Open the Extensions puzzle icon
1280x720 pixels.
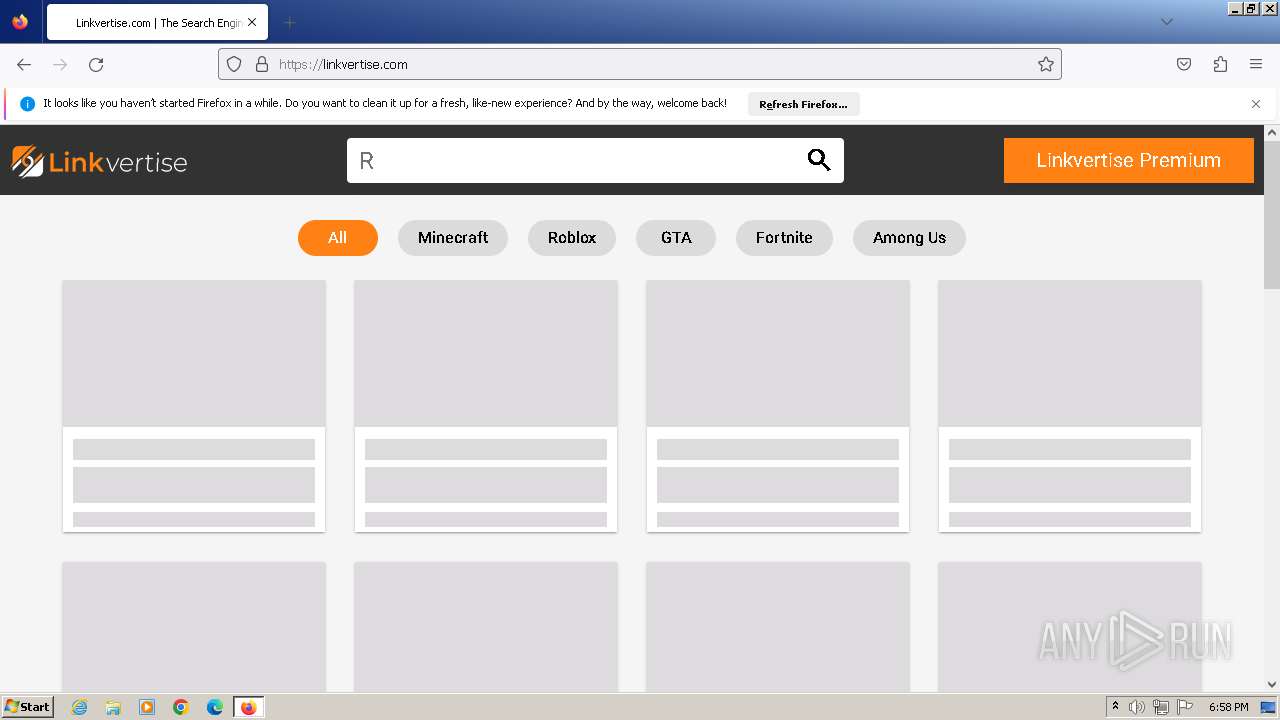1220,64
